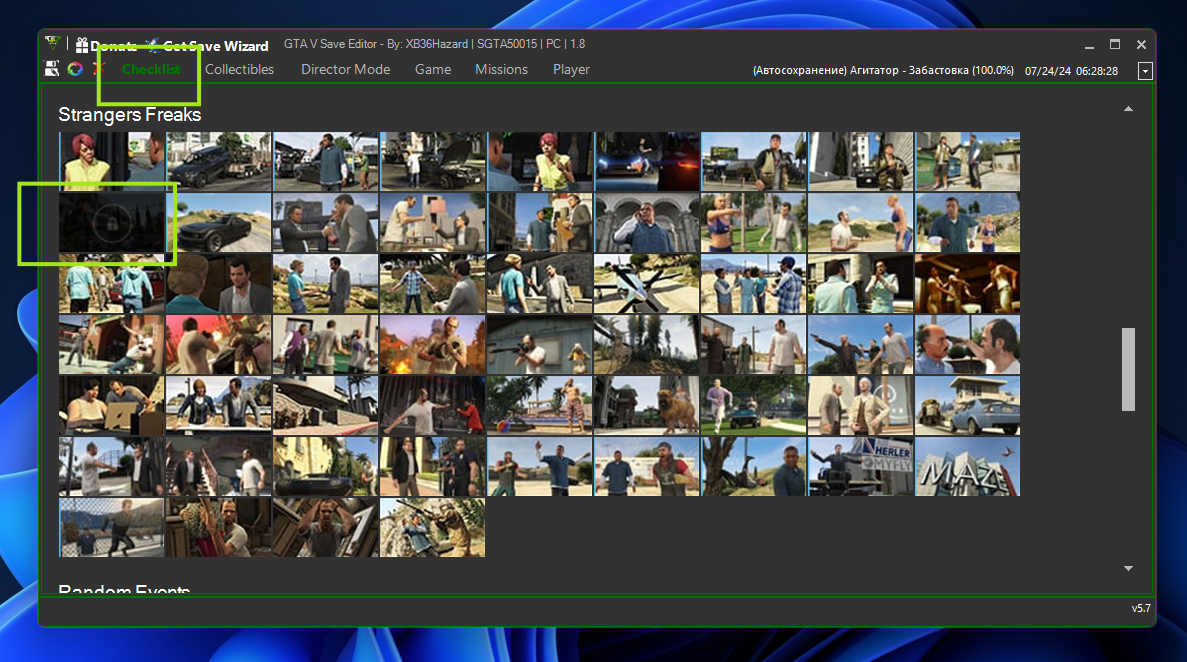
Task: Click the Random Events section heading
Action: [x=124, y=588]
